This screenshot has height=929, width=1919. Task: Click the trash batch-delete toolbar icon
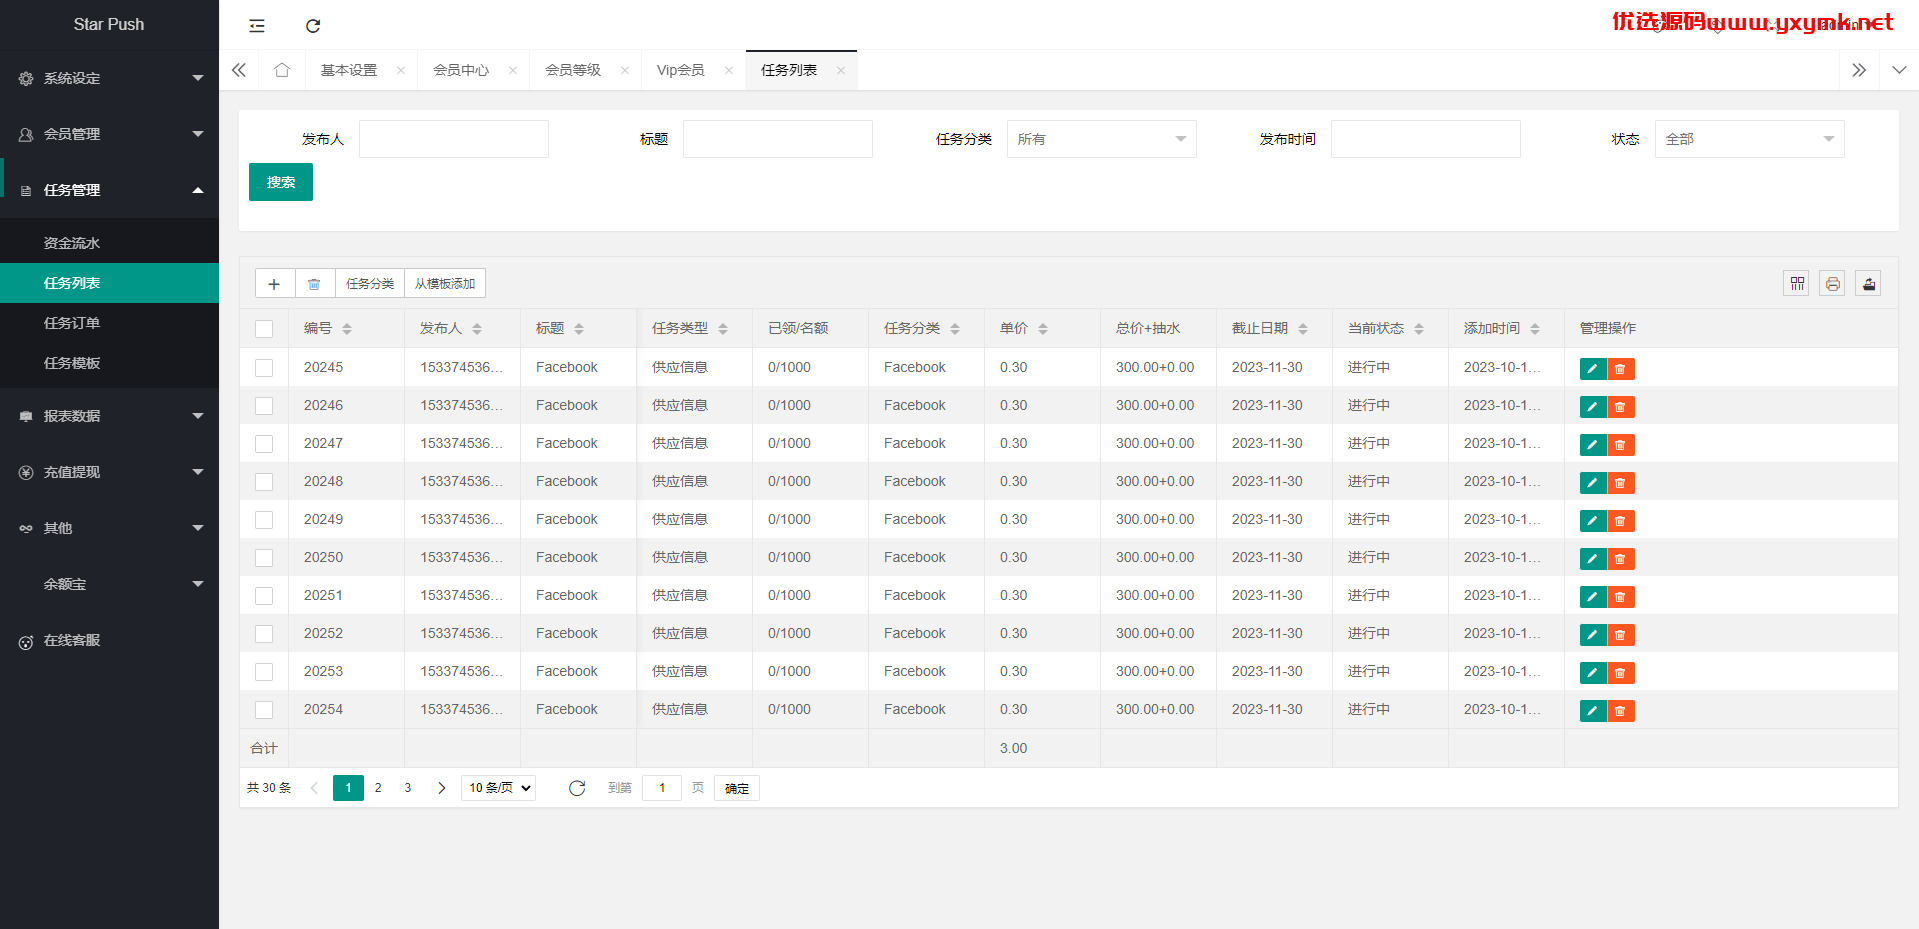[x=314, y=284]
